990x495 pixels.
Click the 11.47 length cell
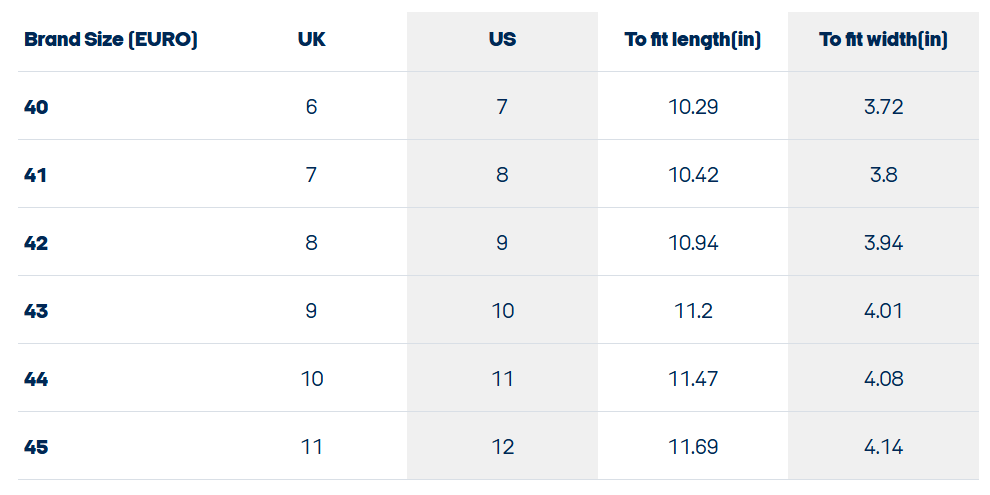click(693, 379)
